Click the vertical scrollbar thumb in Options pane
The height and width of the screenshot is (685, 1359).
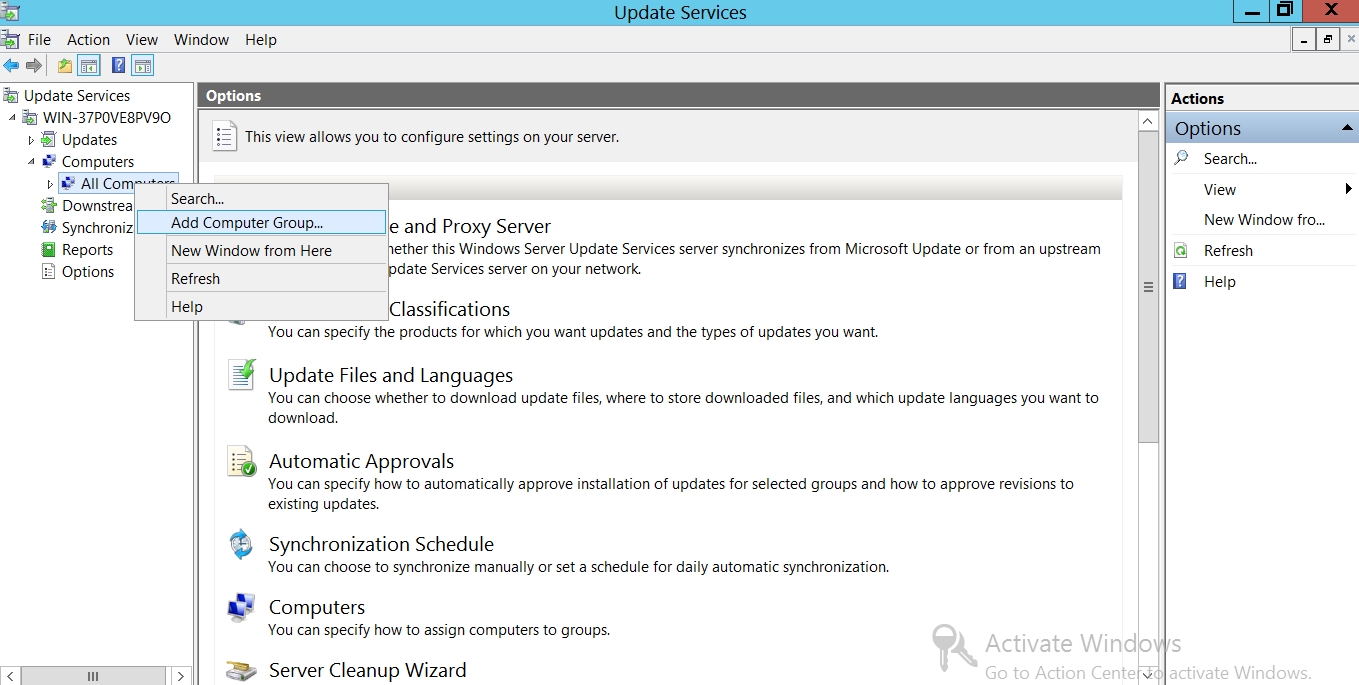coord(1148,287)
